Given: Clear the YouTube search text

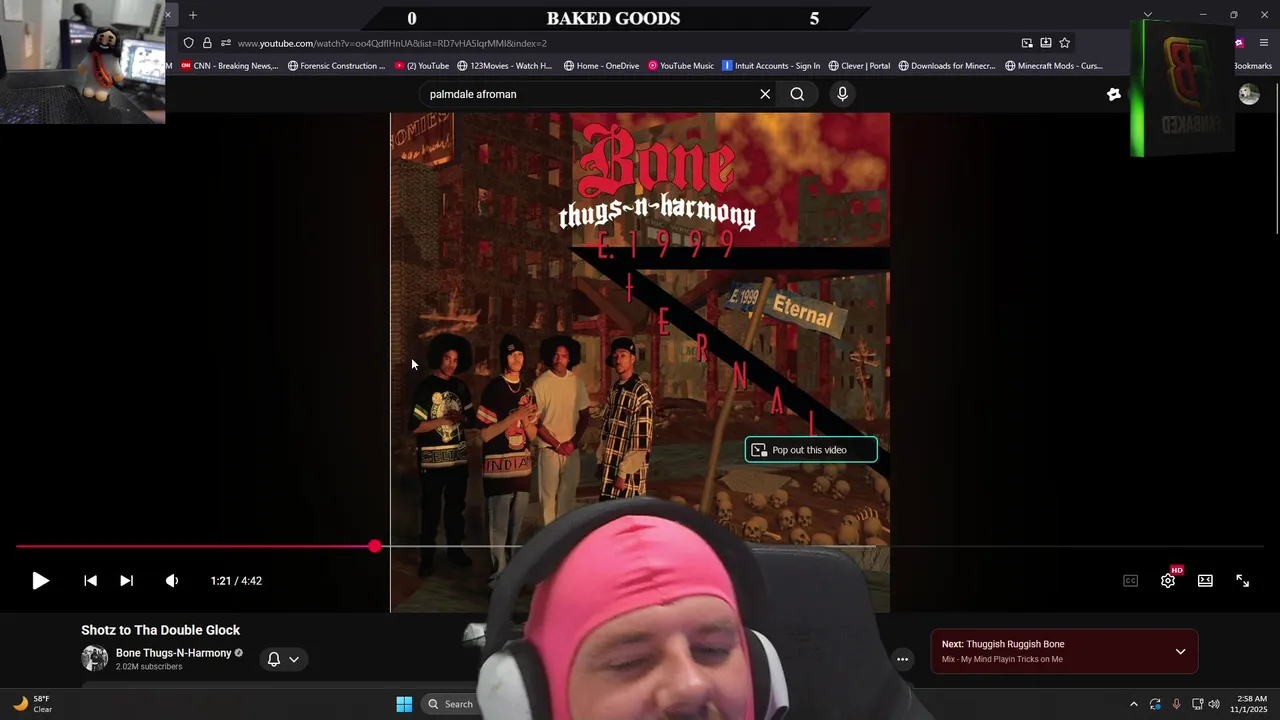Looking at the screenshot, I should click(765, 94).
